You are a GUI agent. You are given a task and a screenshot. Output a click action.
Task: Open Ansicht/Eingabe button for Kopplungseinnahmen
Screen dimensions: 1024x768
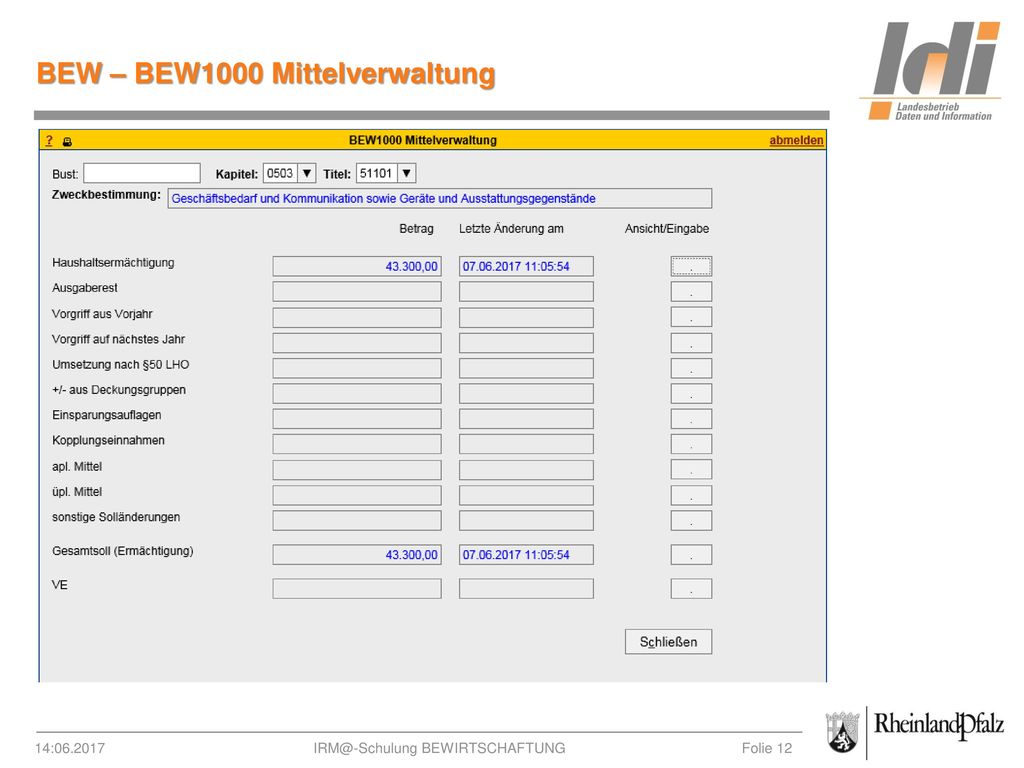[x=691, y=444]
